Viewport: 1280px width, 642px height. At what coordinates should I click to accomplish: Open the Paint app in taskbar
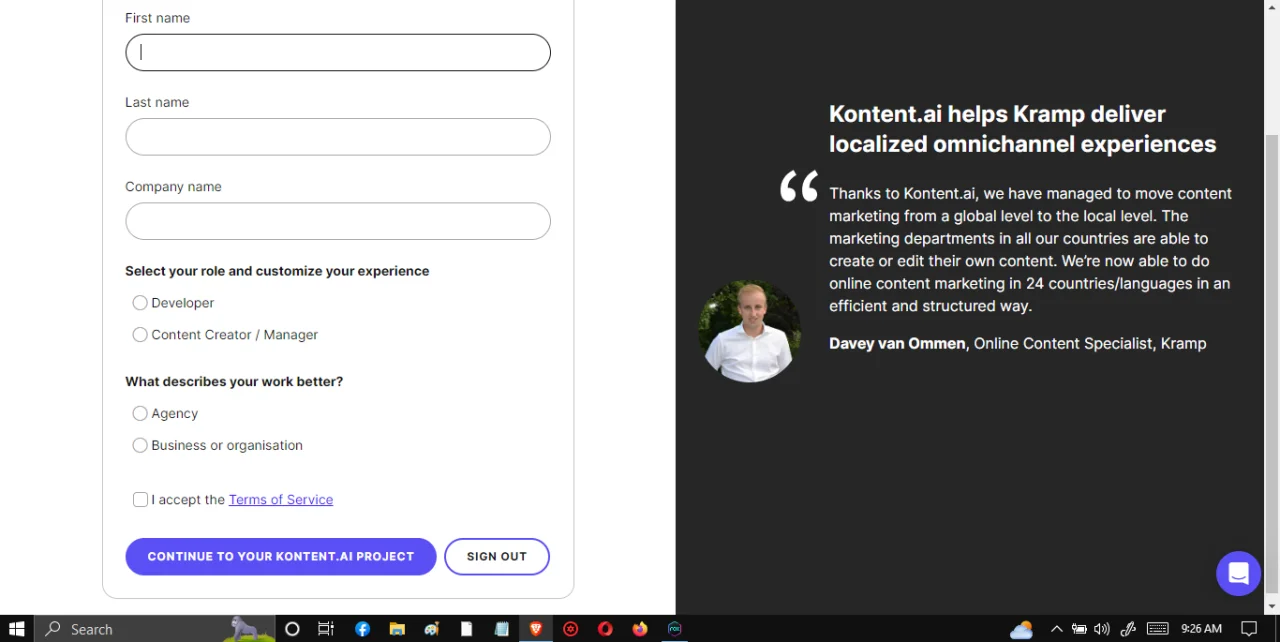click(x=432, y=629)
